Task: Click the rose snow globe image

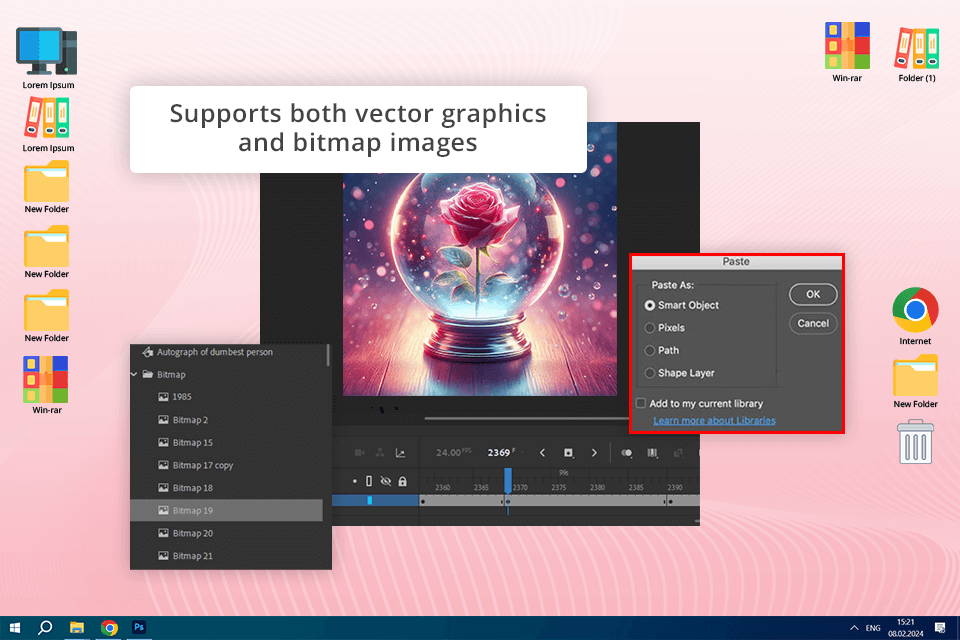Action: click(479, 284)
